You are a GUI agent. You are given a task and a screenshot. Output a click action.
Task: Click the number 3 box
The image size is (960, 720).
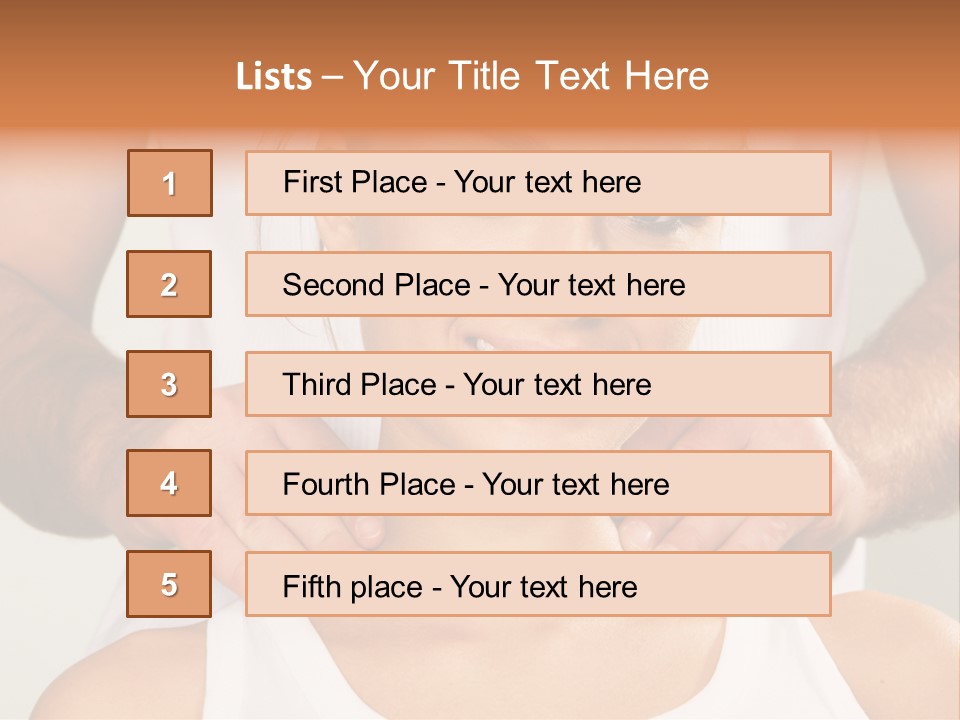169,384
